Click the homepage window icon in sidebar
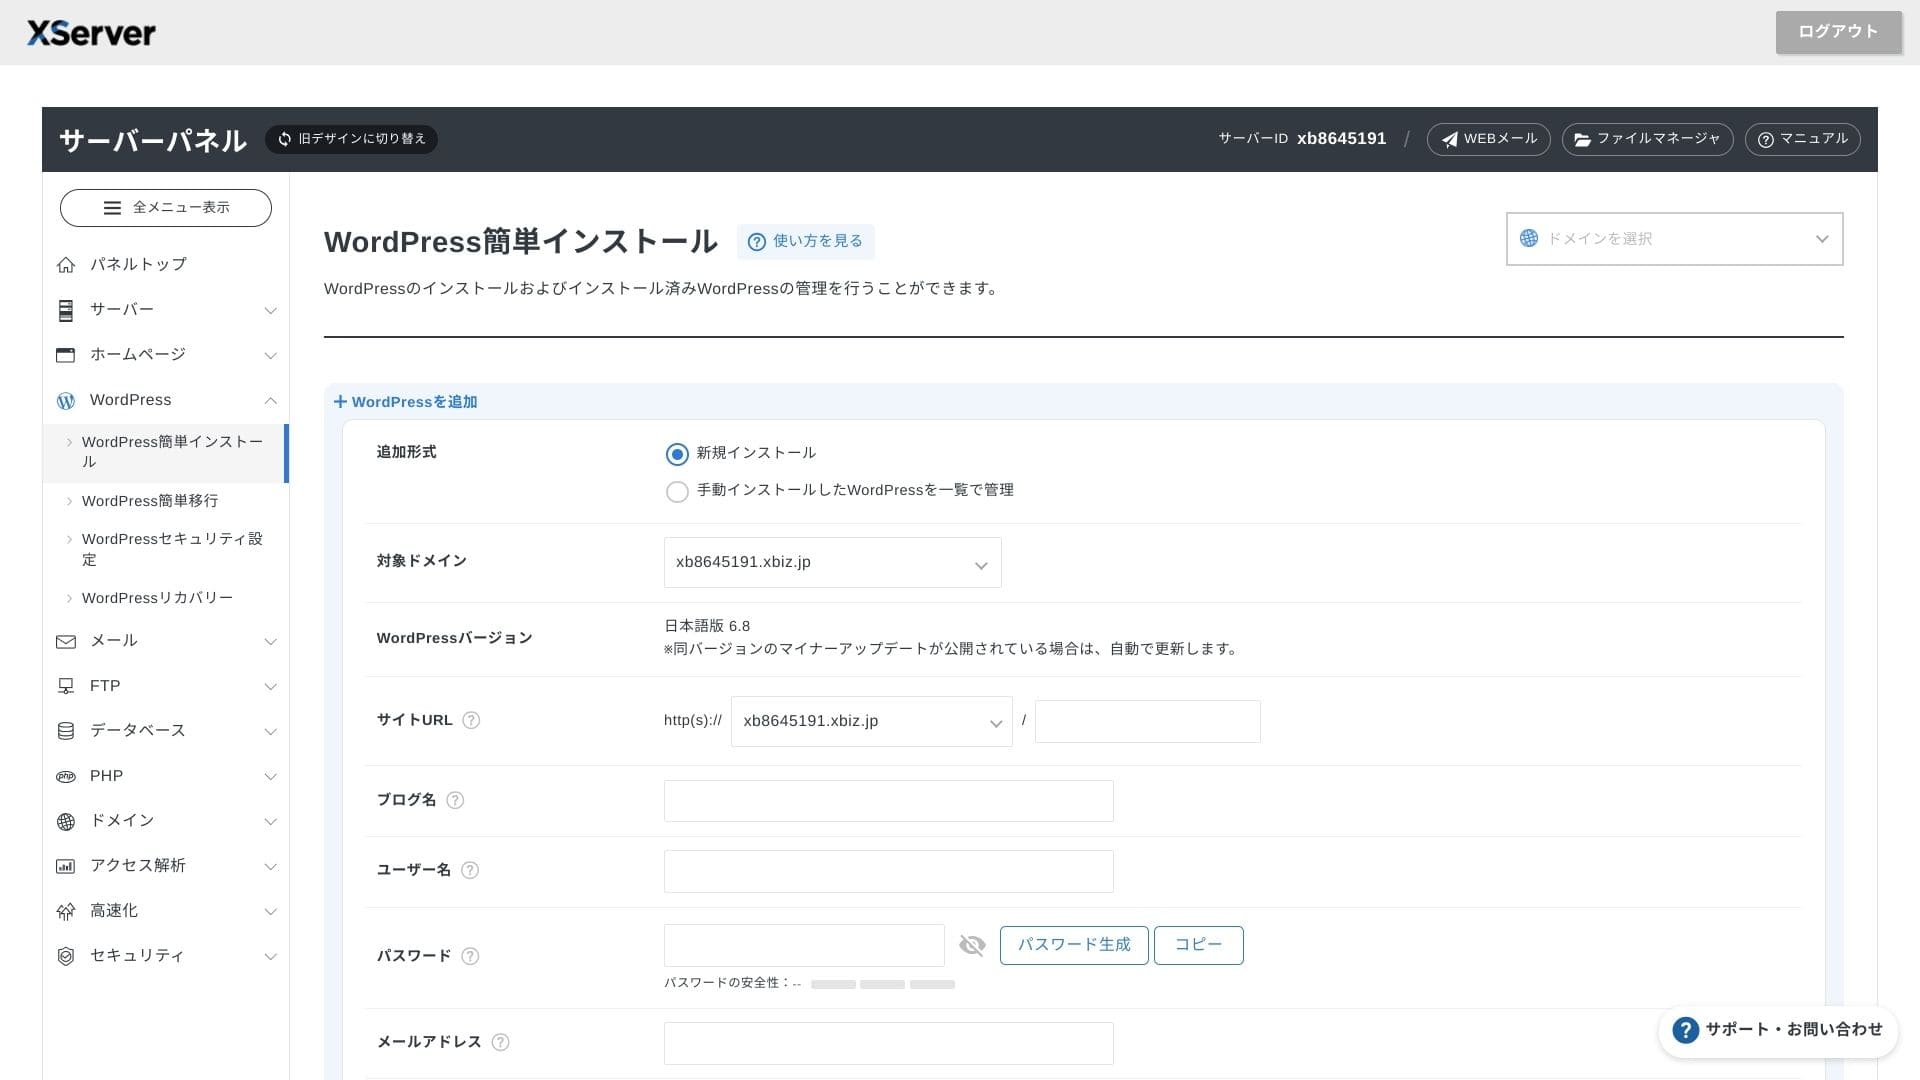The height and width of the screenshot is (1080, 1920). (x=66, y=355)
